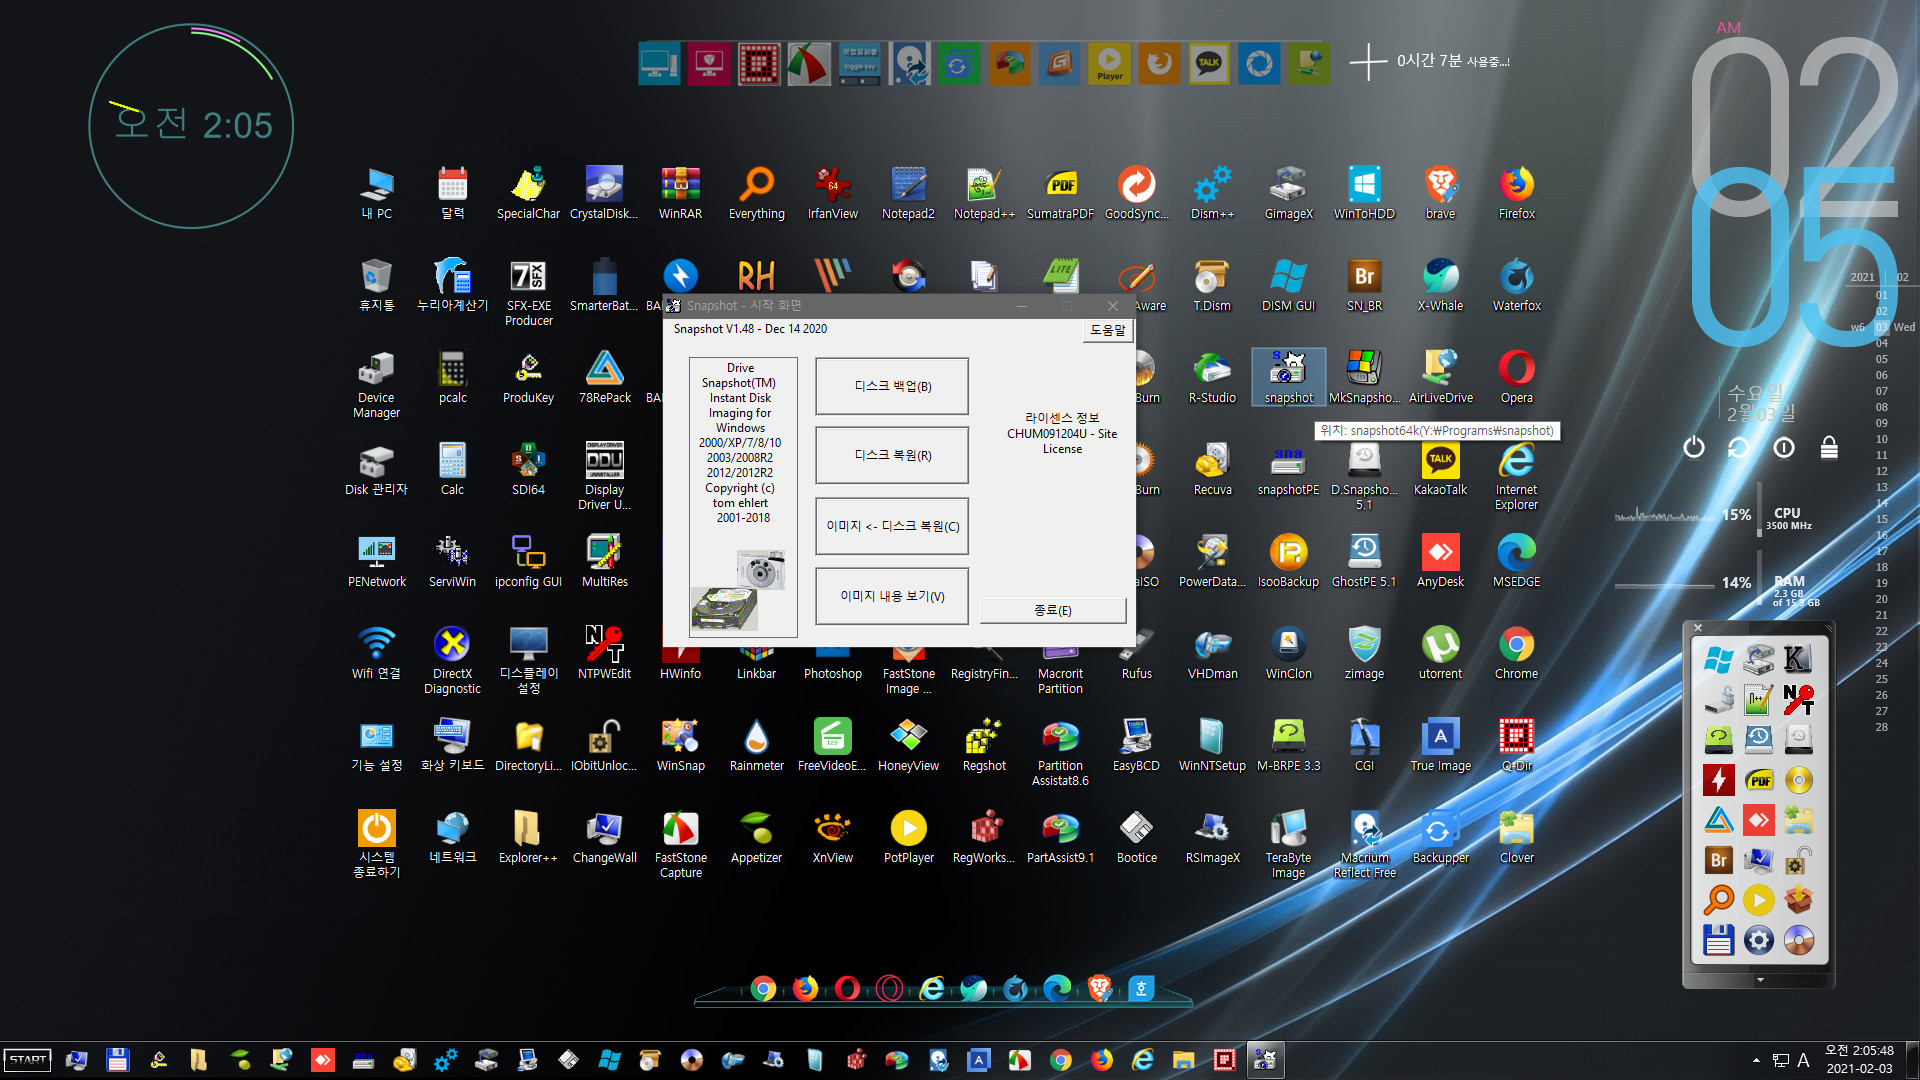Open Device Manager desktop icon

coord(377,384)
